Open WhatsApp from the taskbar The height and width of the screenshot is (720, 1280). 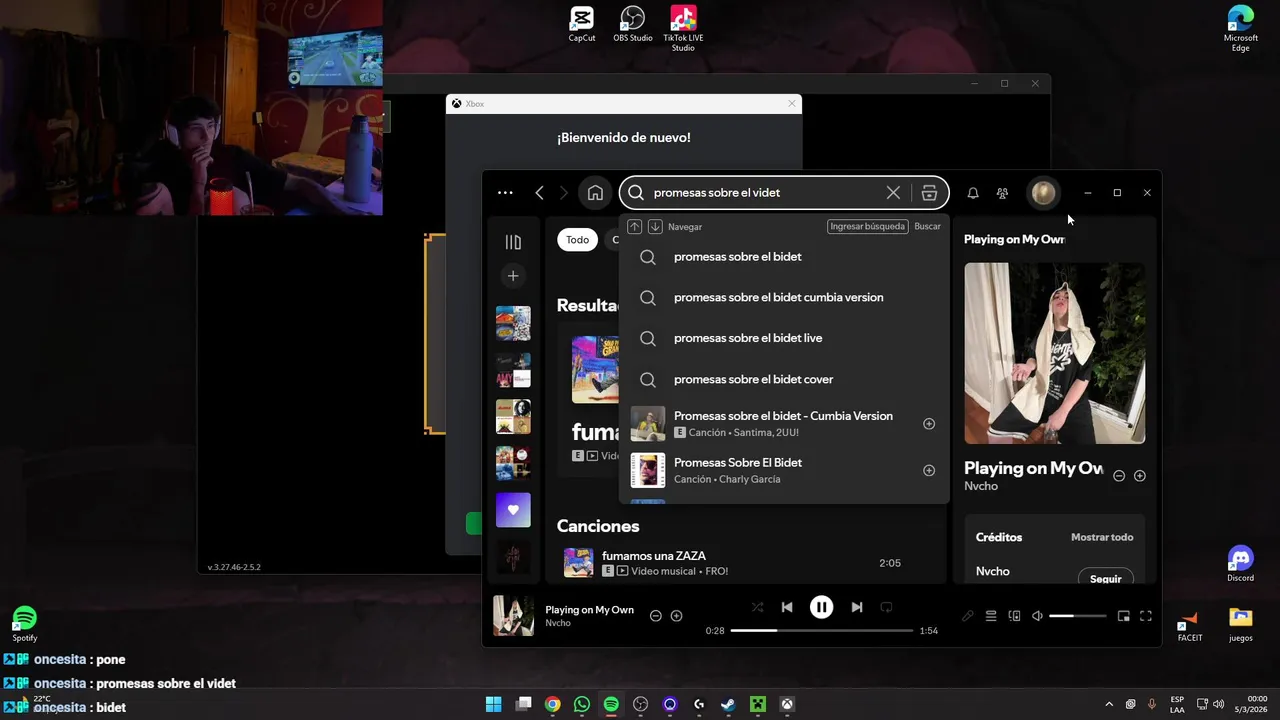click(x=581, y=704)
